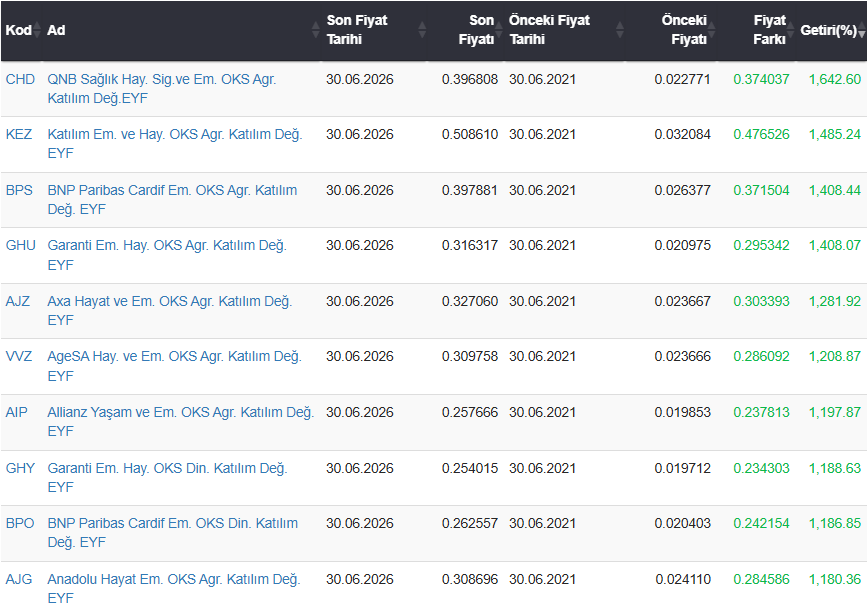Image resolution: width=867 pixels, height=611 pixels.
Task: Select last price 0.327060
Action: tap(470, 301)
